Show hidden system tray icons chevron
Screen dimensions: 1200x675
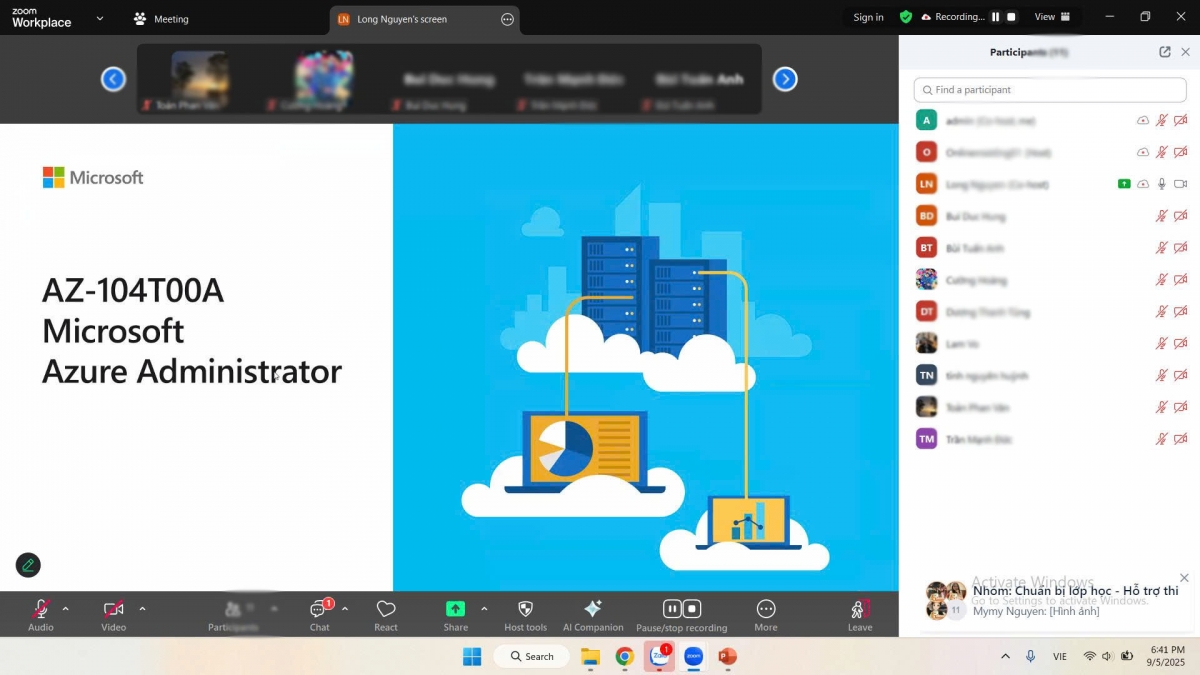coord(1005,657)
